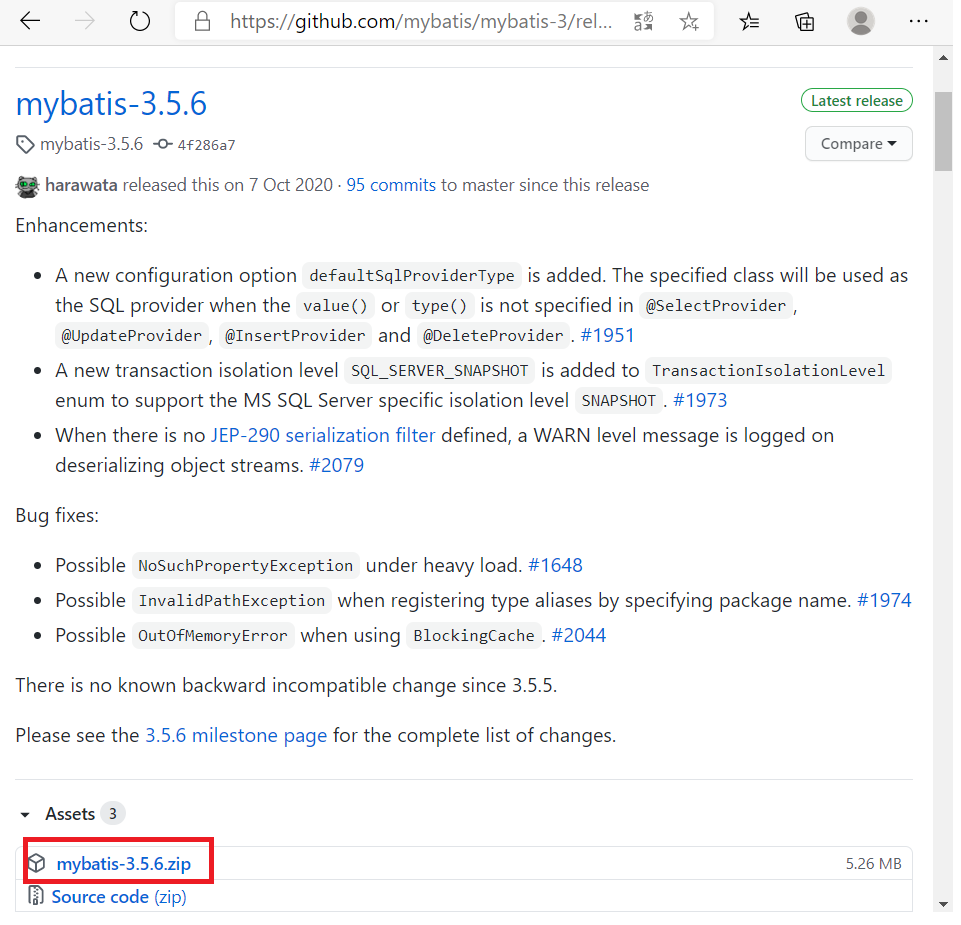Click the defaultSqlProviderType code text
Viewport: 961px width, 925px height.
click(x=412, y=276)
